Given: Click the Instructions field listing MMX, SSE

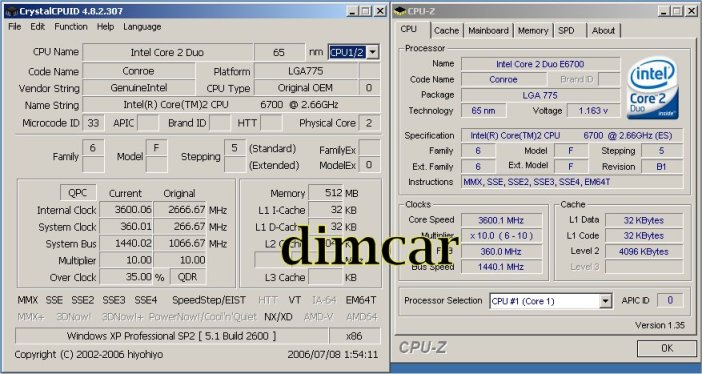Looking at the screenshot, I should (573, 182).
